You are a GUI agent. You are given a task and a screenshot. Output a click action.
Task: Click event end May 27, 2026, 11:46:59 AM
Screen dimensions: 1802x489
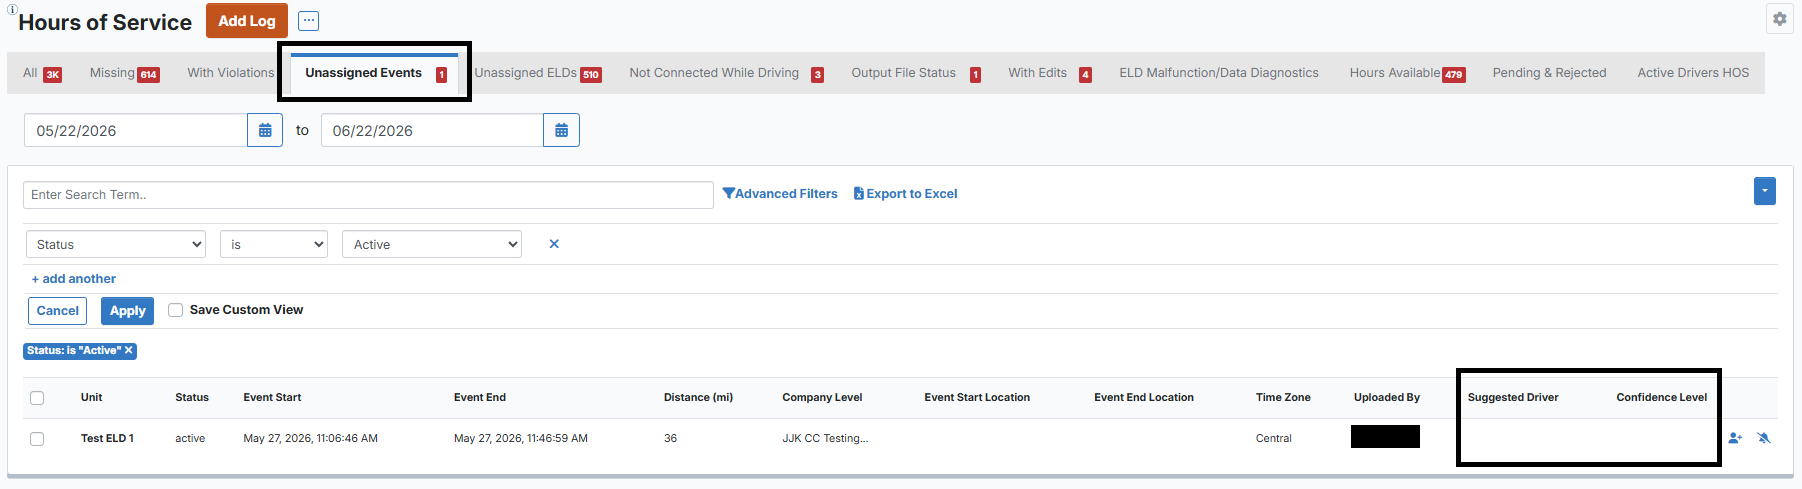(x=520, y=439)
